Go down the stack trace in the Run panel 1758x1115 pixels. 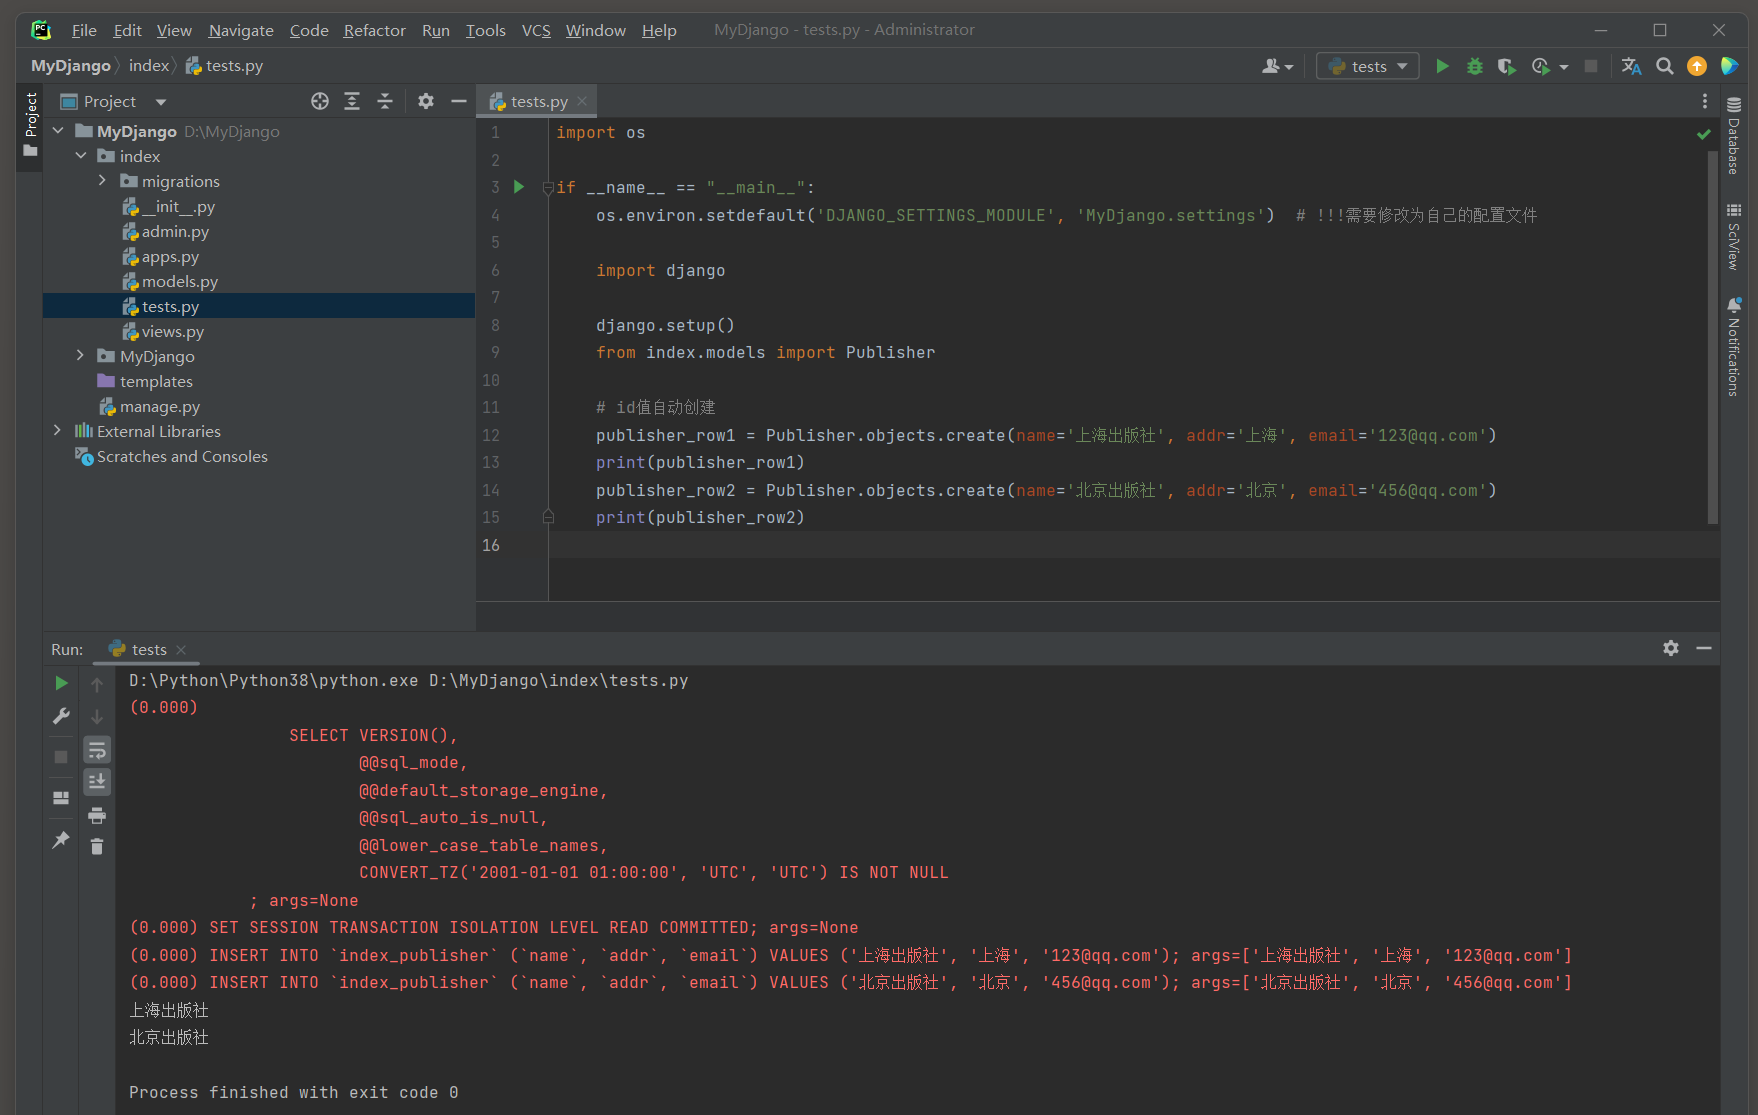(97, 717)
